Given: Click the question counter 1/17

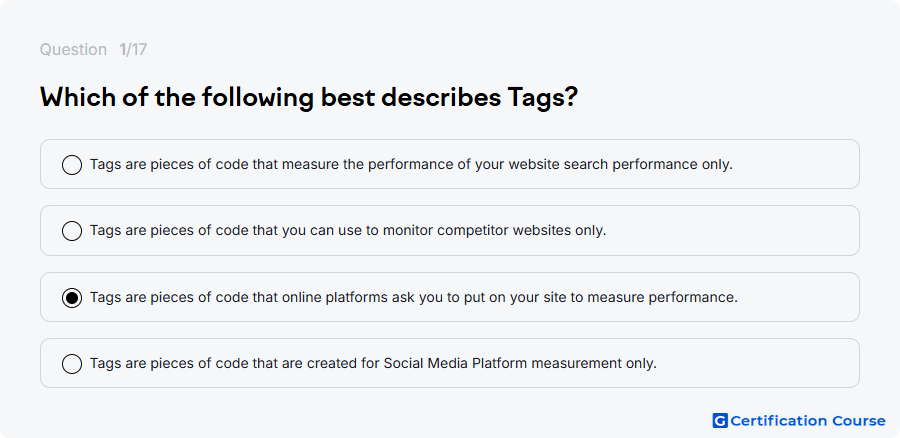Looking at the screenshot, I should [133, 50].
